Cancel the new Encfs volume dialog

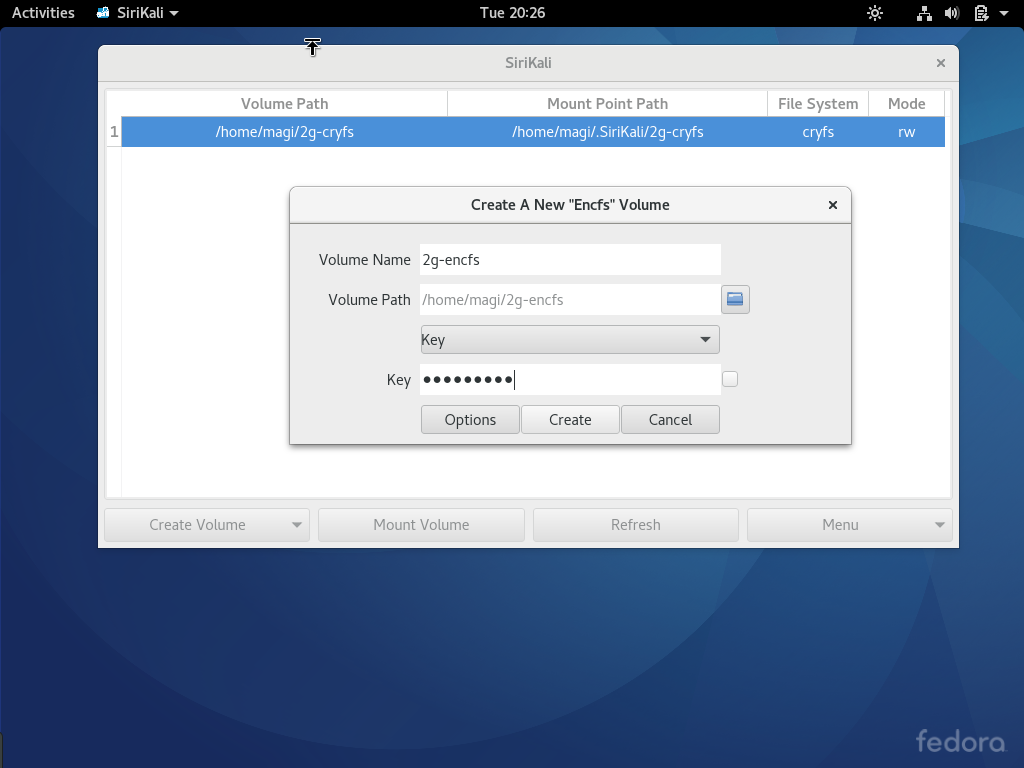pos(670,419)
